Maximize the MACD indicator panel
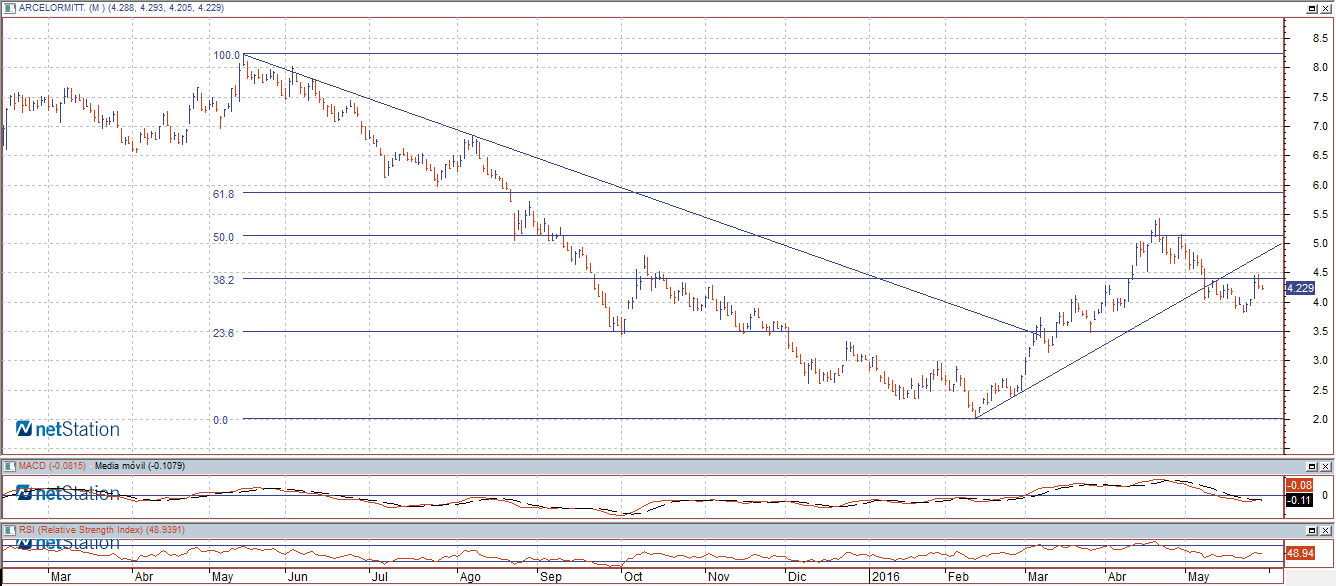Viewport: 1336px width, 586px height. 1312,466
